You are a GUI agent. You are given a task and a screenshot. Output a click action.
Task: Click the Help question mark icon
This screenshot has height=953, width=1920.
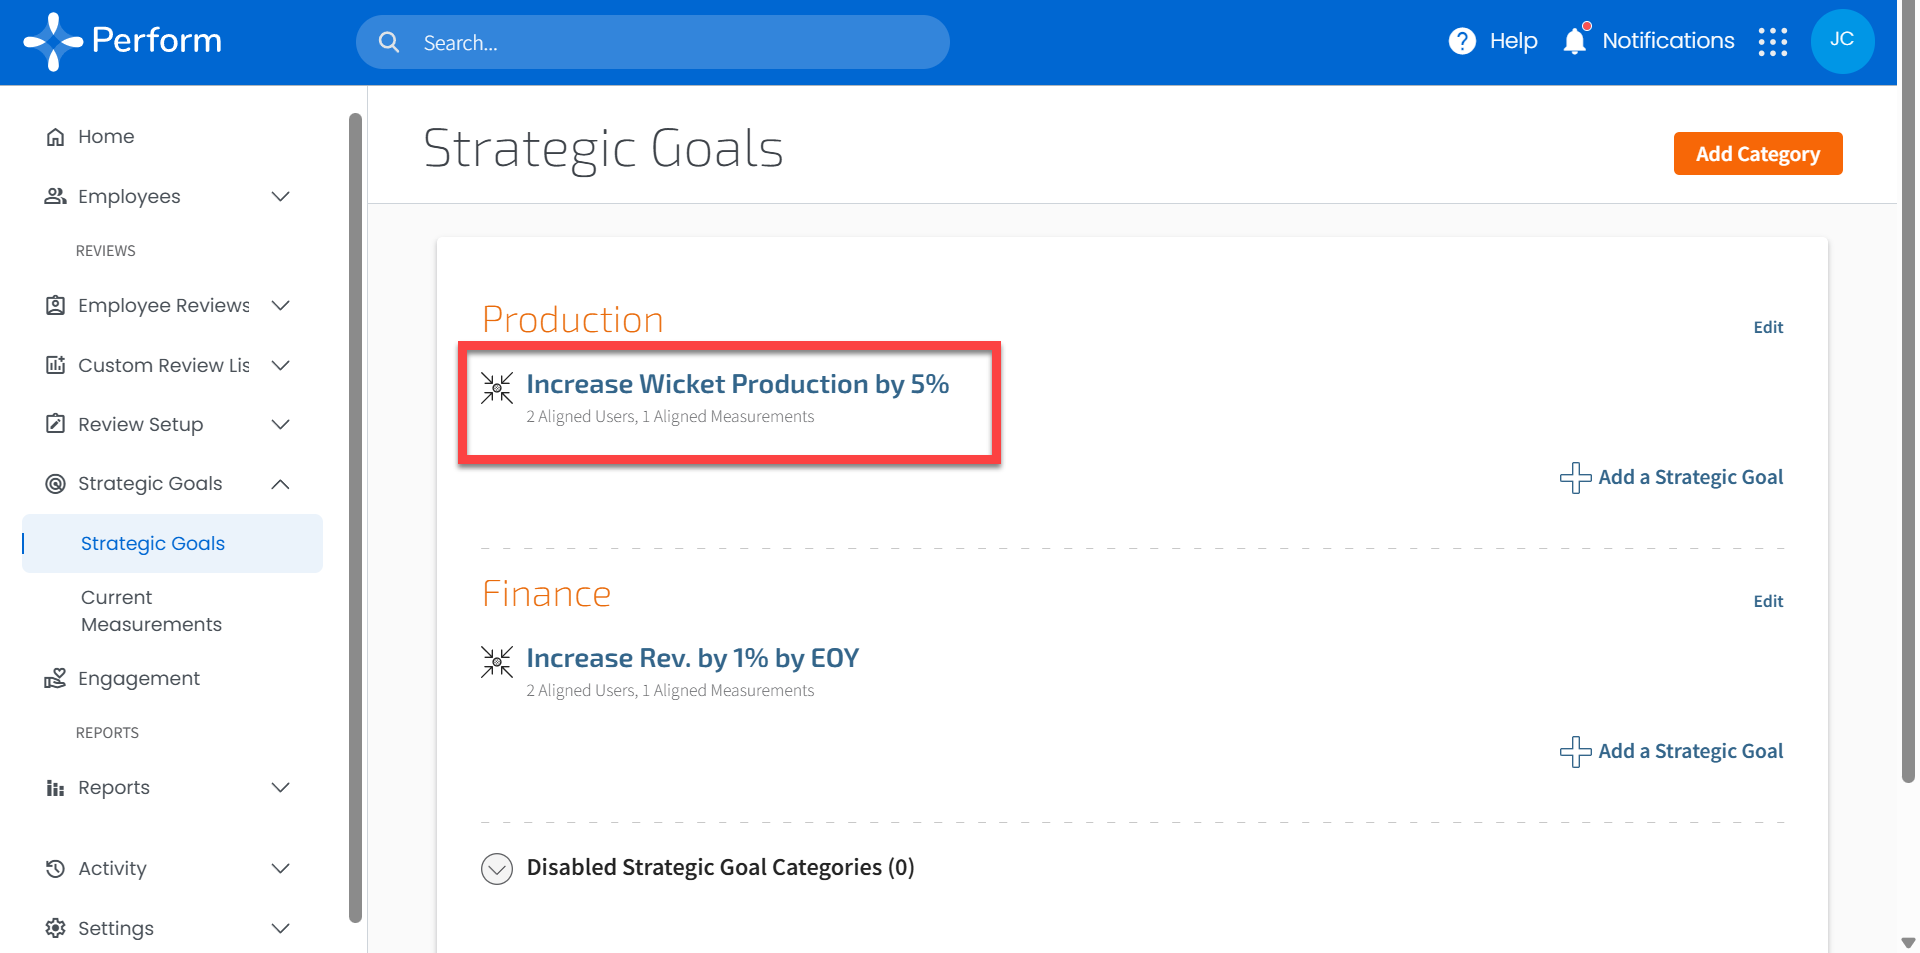1462,41
